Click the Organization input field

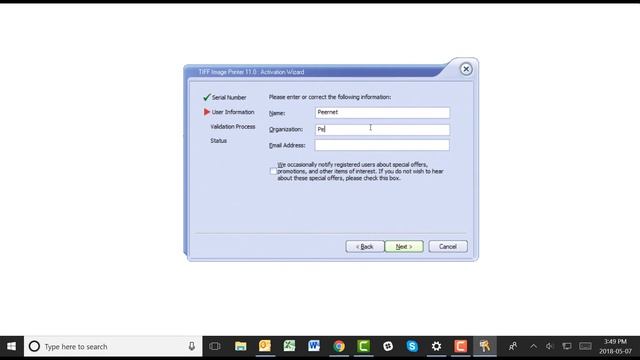pyautogui.click(x=382, y=129)
